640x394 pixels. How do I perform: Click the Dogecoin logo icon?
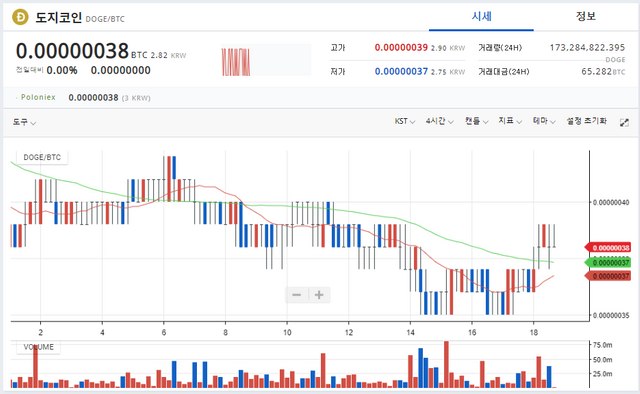click(20, 17)
